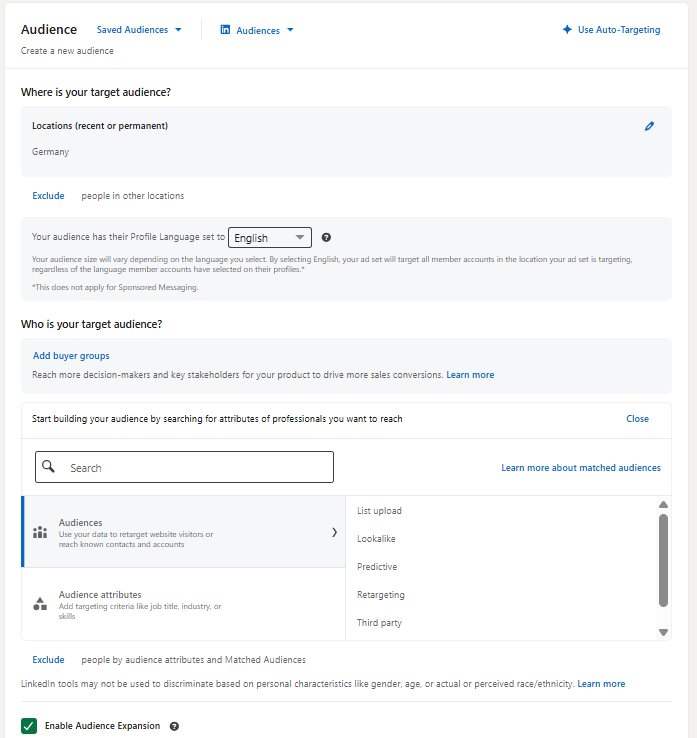Screen dimensions: 697x738
Task: Expand Audiences category chevron arrow
Action: 334,532
